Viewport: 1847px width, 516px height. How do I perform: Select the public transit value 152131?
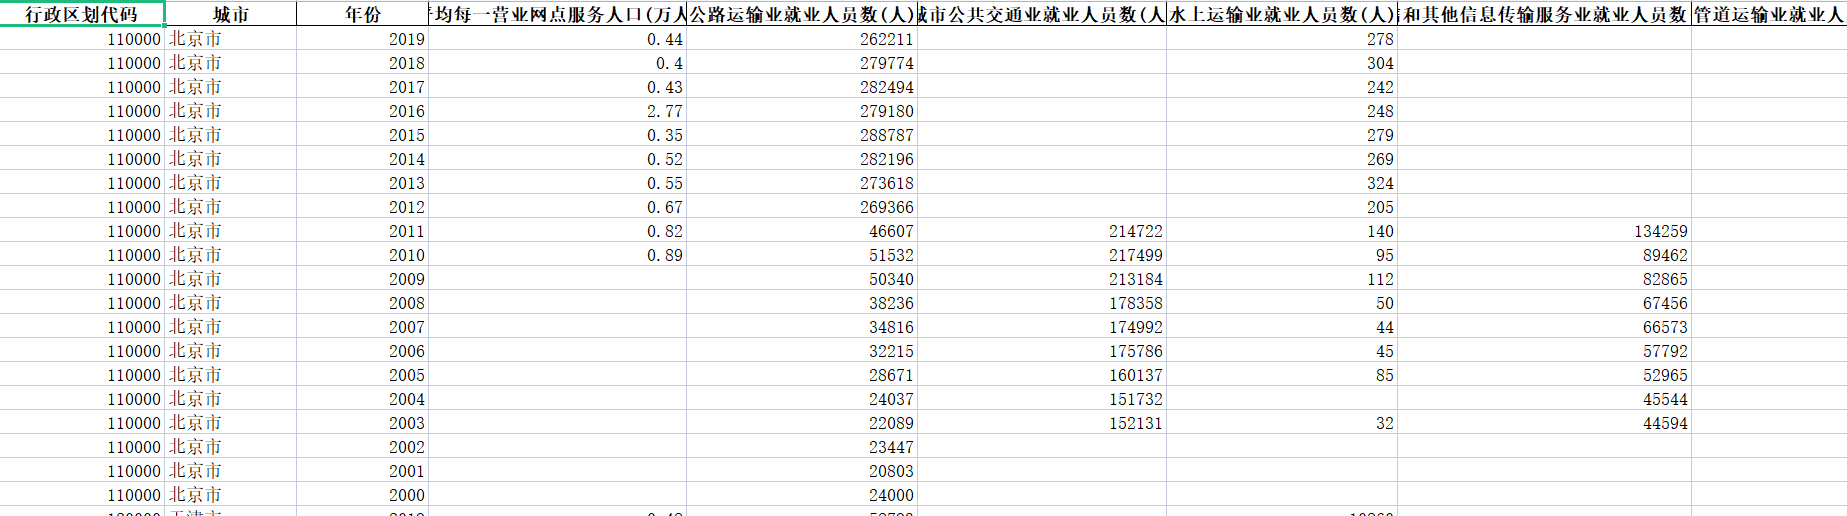pos(1042,423)
